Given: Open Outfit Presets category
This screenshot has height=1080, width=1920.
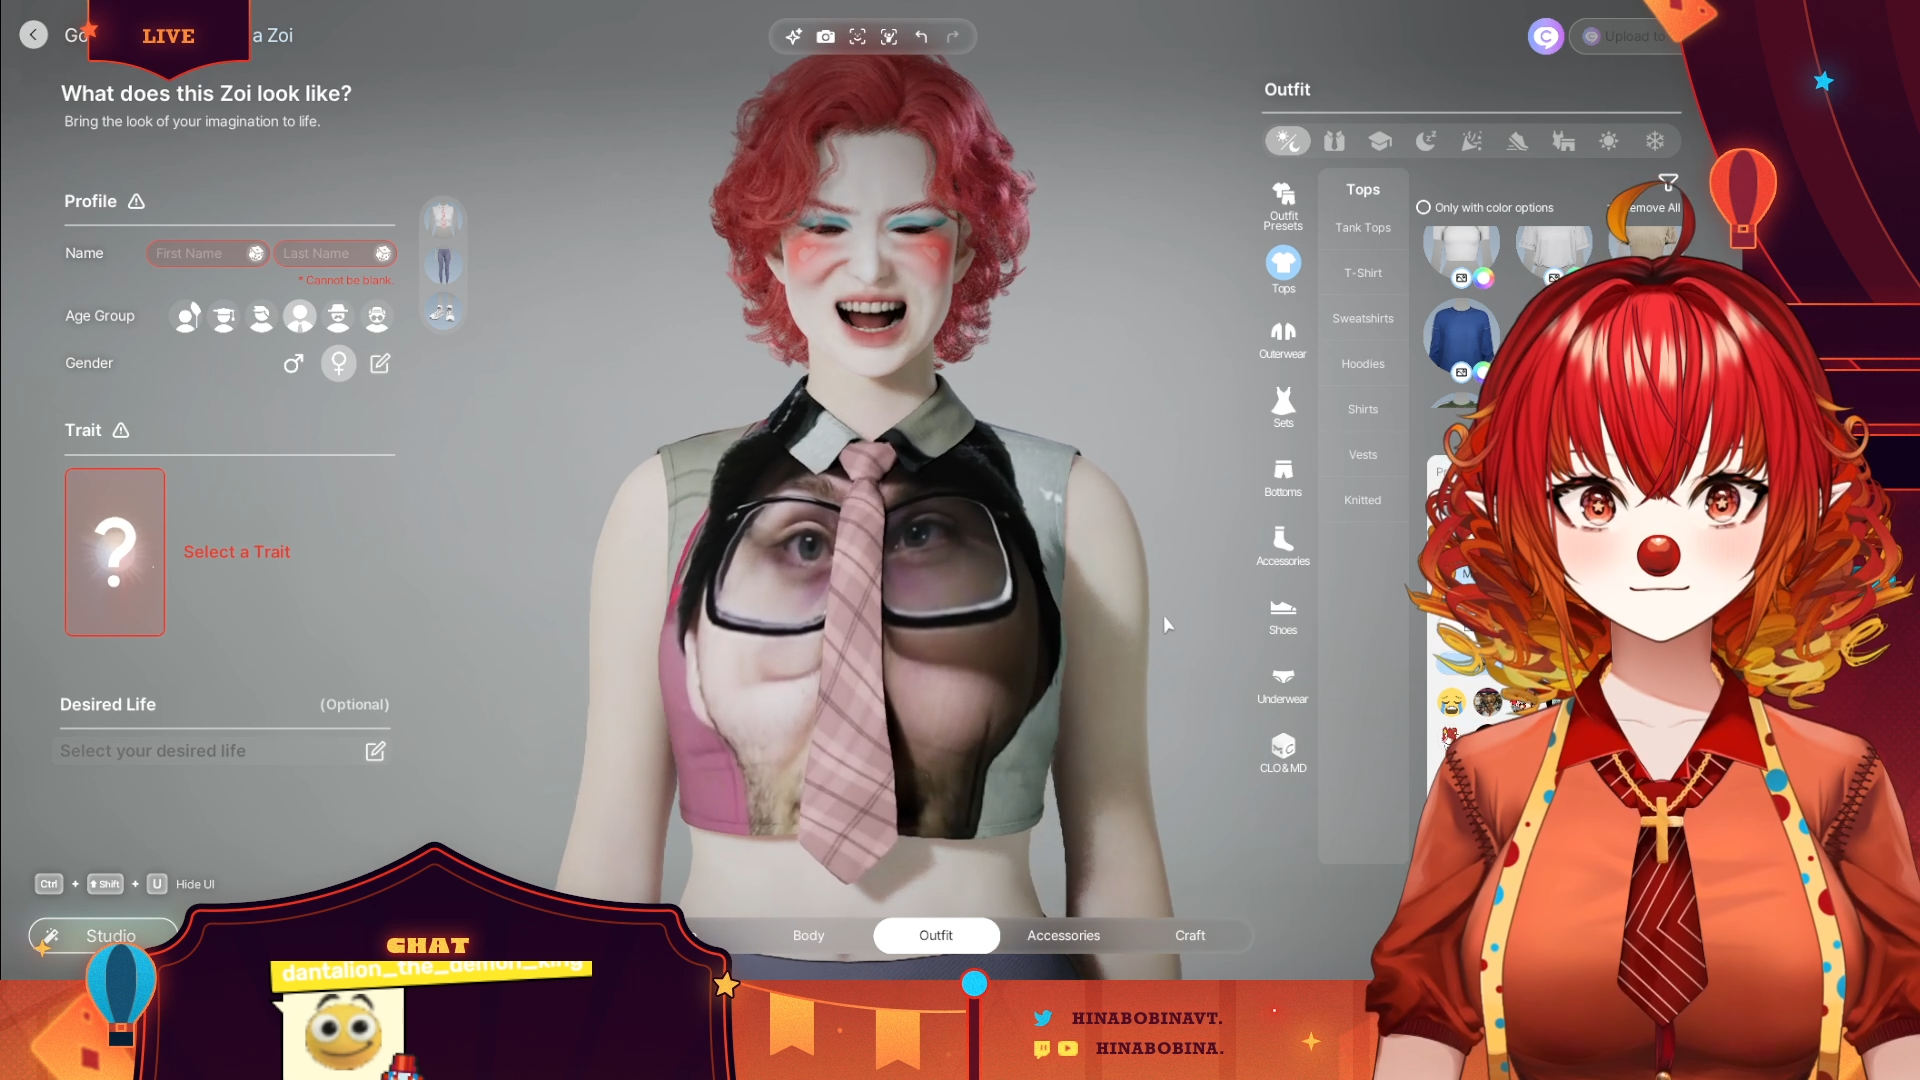Looking at the screenshot, I should click(1283, 206).
